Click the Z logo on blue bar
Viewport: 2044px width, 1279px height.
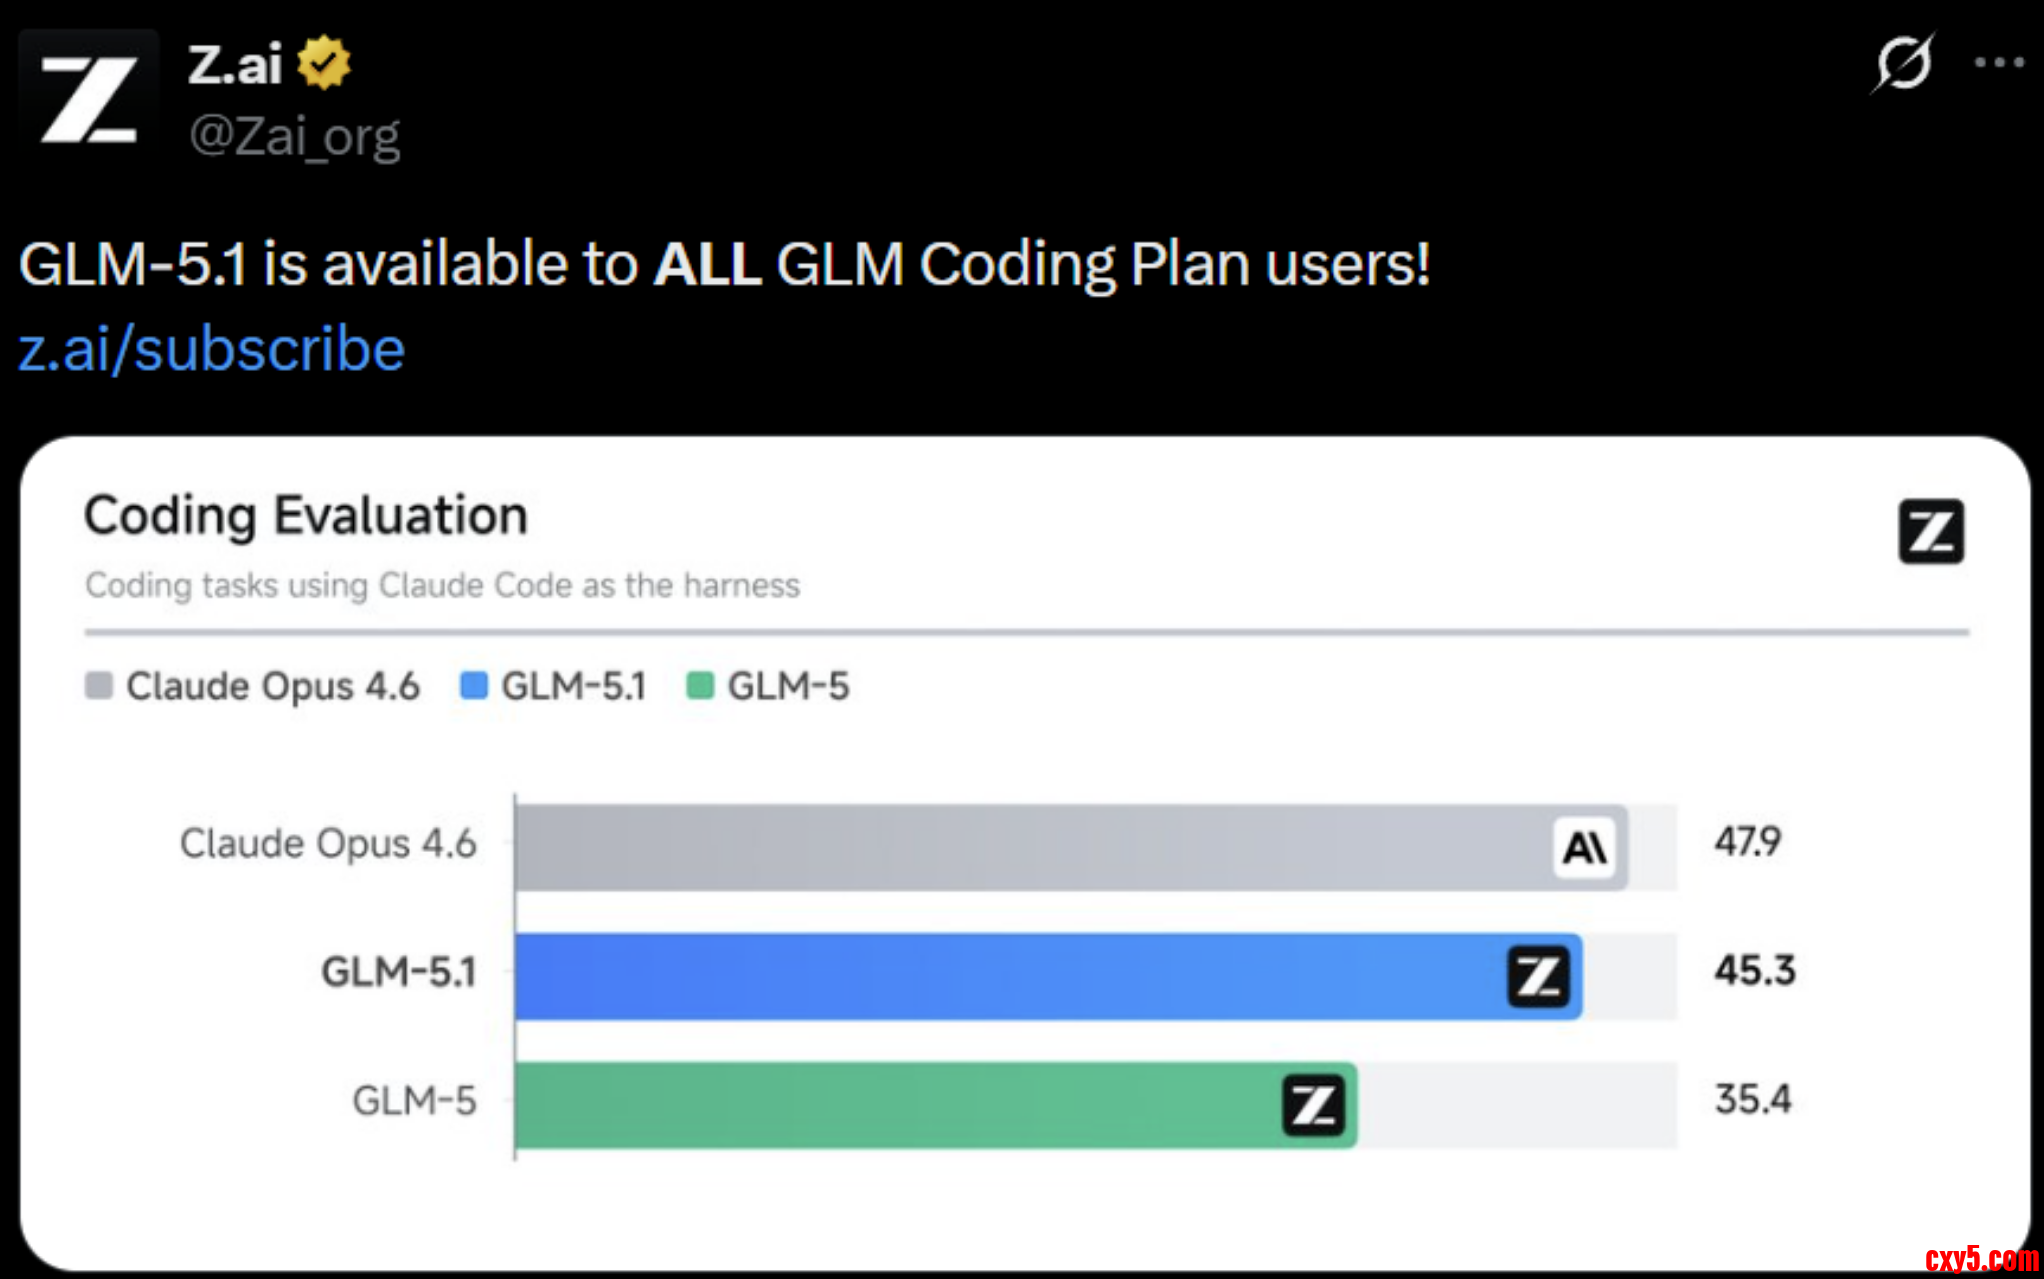pyautogui.click(x=1538, y=976)
